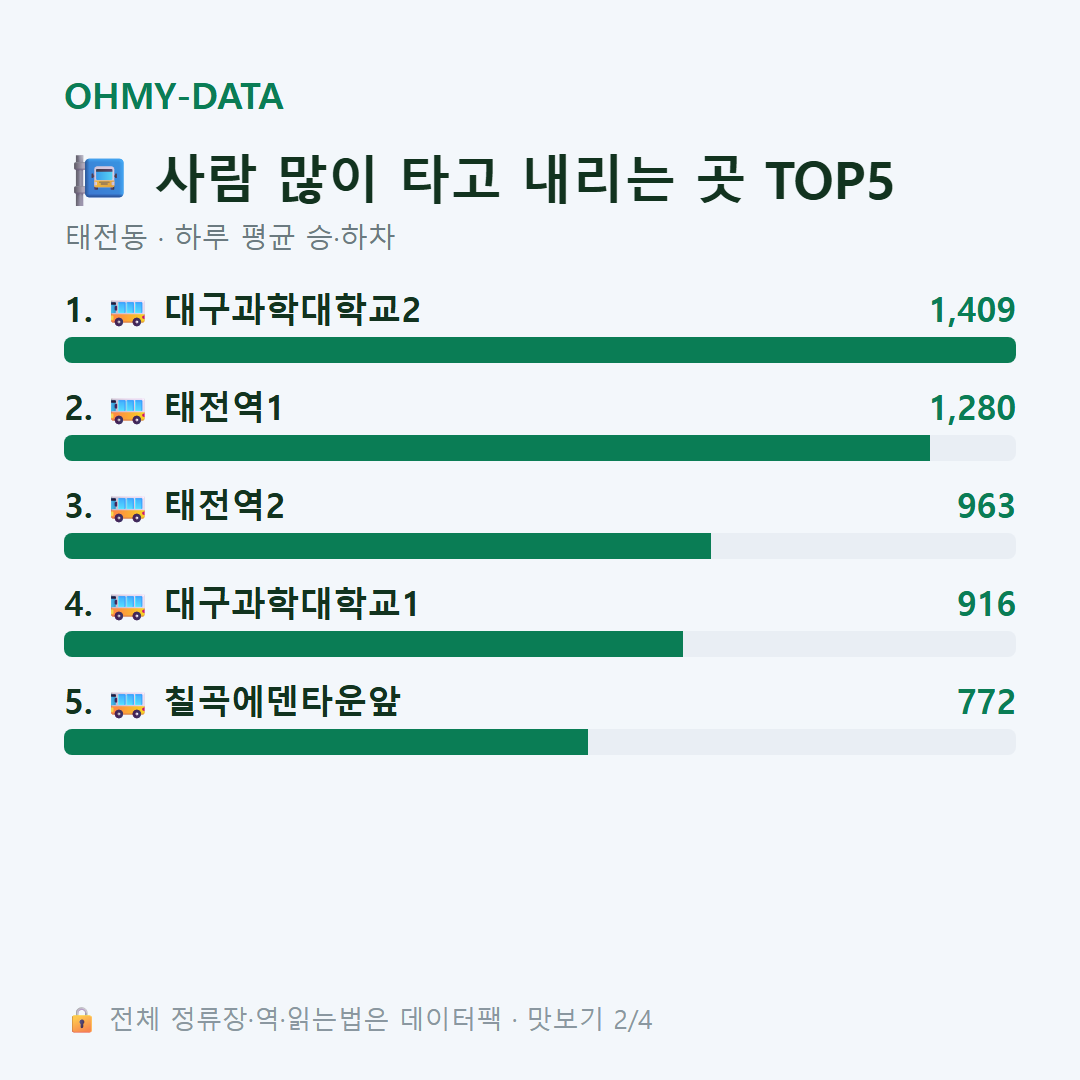Select the 칠곡에덴타운앞 stop name
This screenshot has width=1080, height=1080.
coord(282,702)
